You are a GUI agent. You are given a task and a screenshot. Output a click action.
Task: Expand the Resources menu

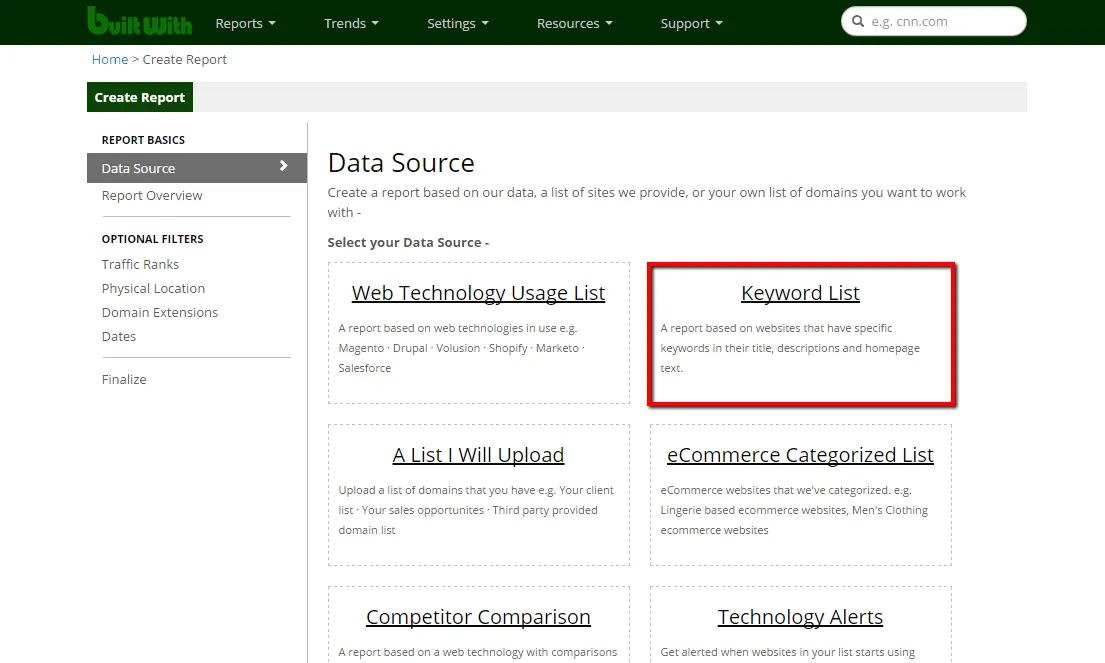tap(574, 23)
